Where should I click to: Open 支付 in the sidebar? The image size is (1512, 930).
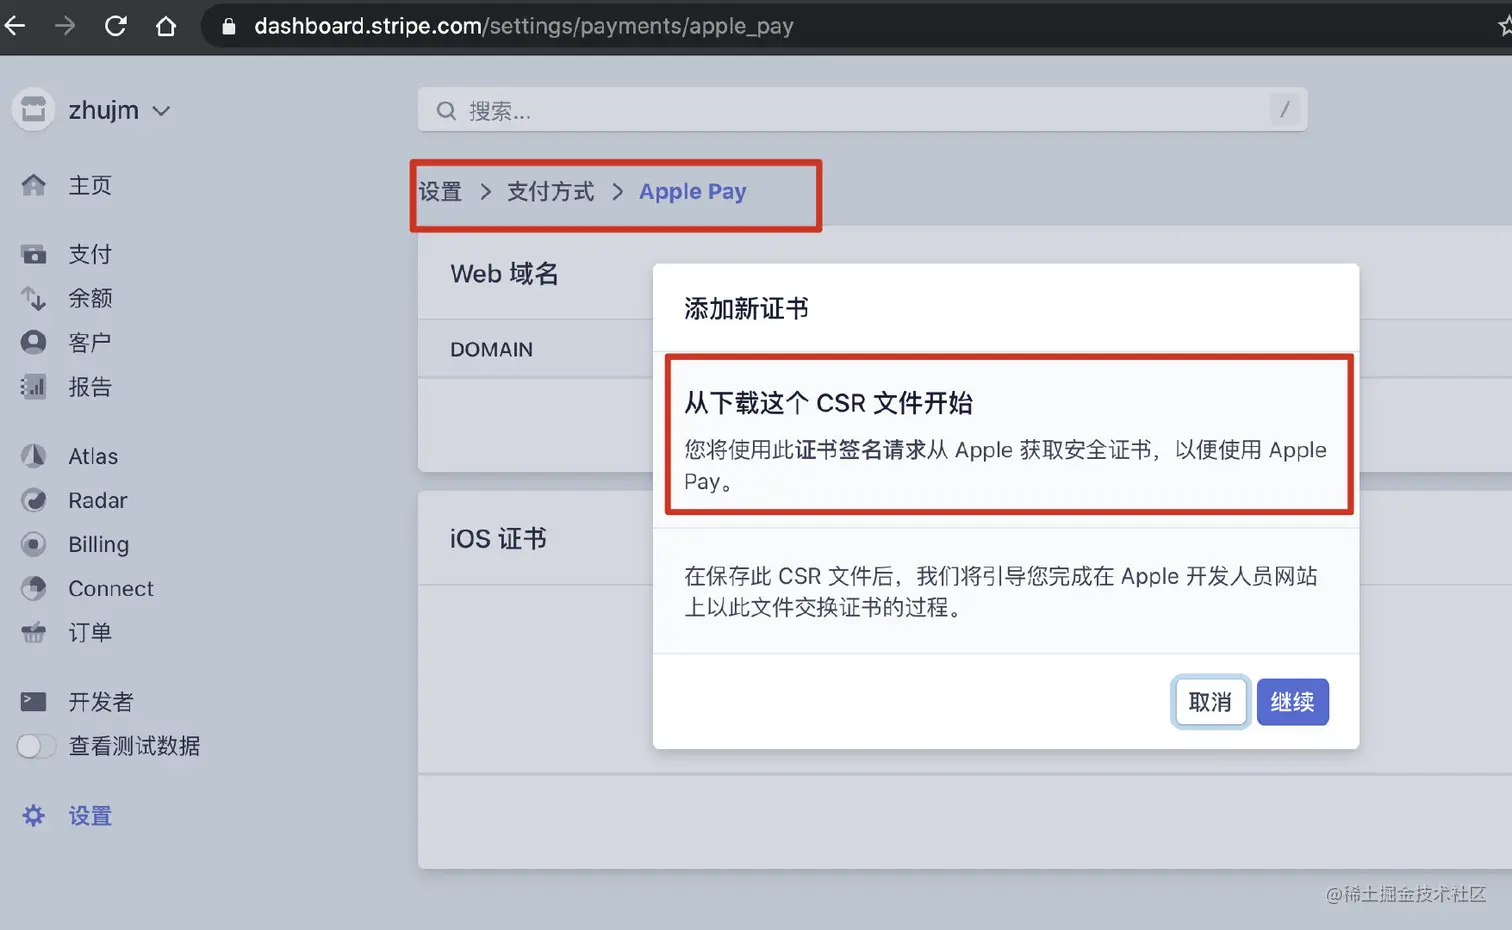coord(90,254)
